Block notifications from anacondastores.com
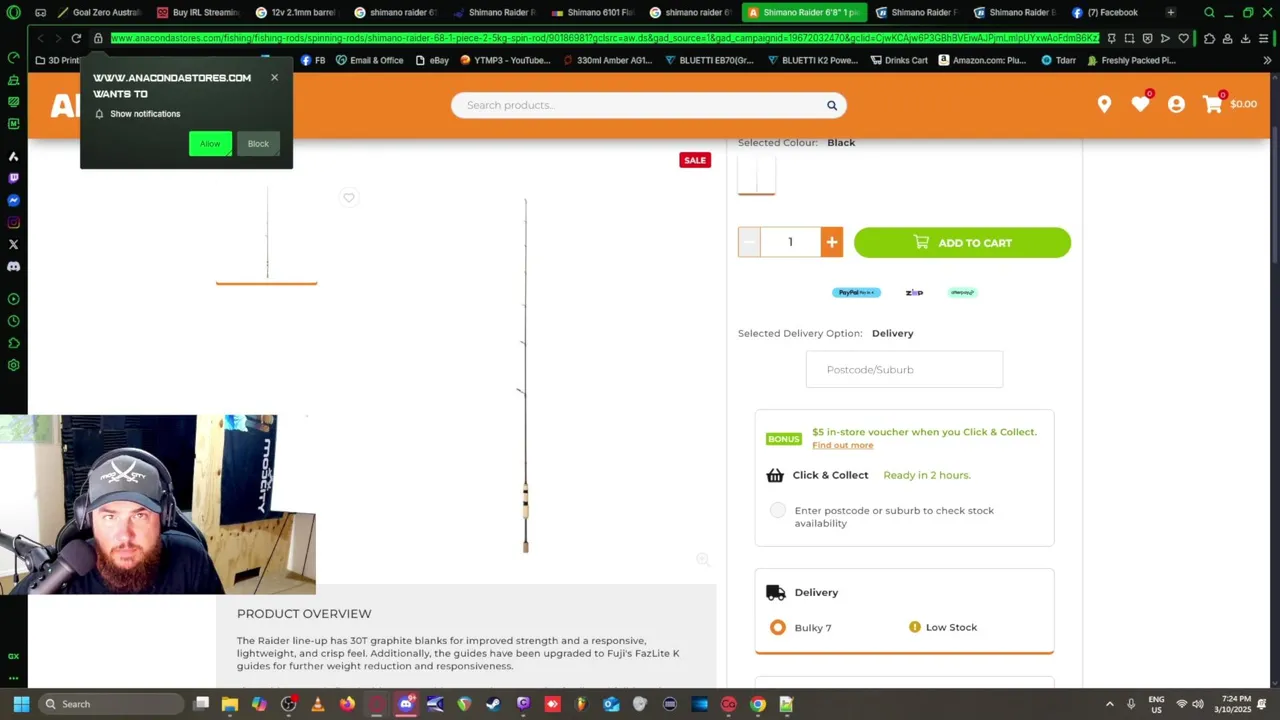The height and width of the screenshot is (720, 1280). pyautogui.click(x=258, y=144)
